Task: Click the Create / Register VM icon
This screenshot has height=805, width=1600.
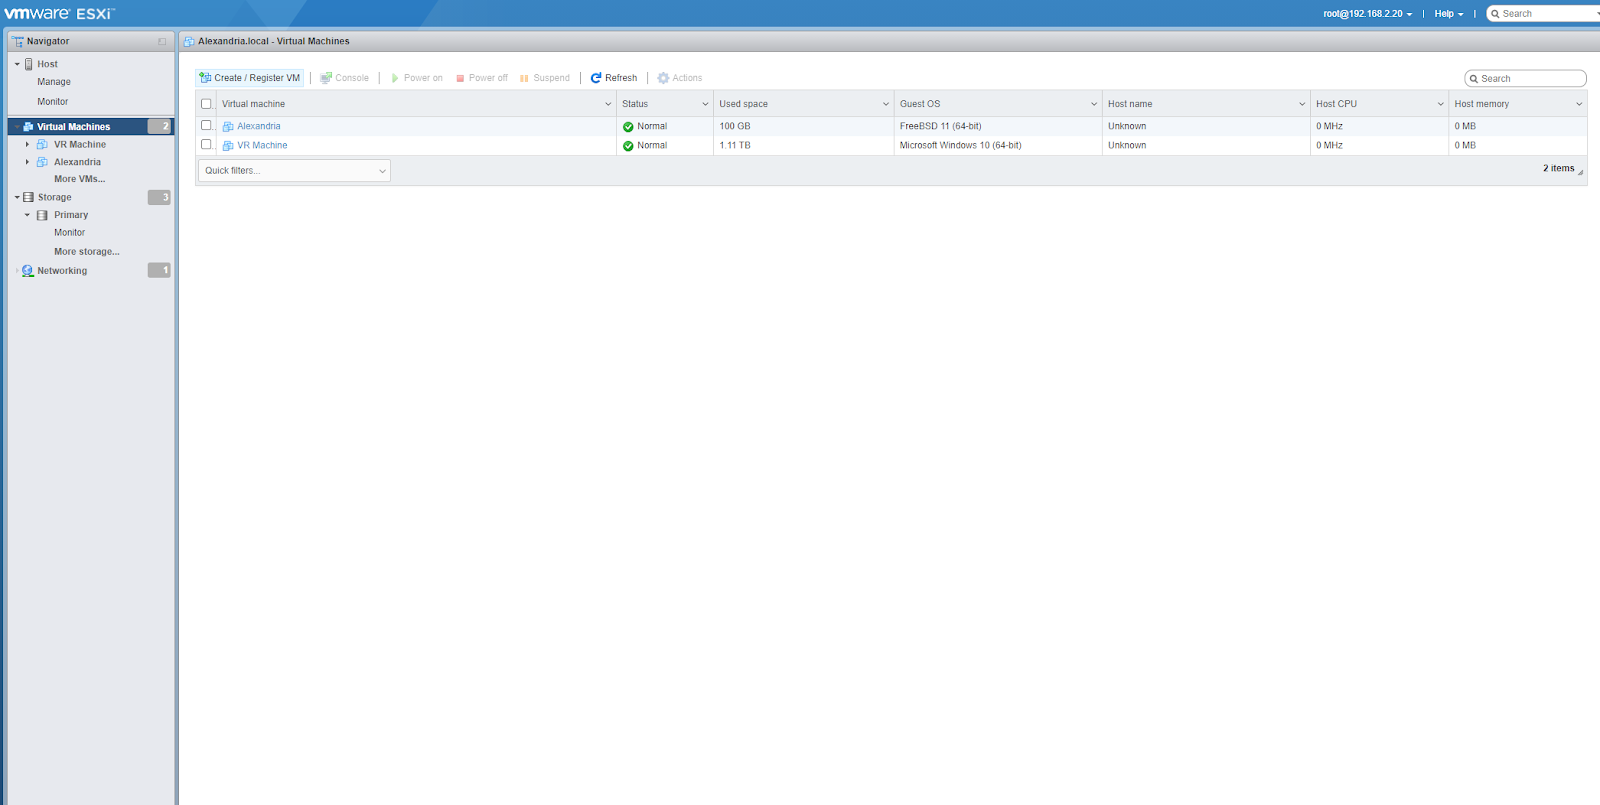Action: 205,78
